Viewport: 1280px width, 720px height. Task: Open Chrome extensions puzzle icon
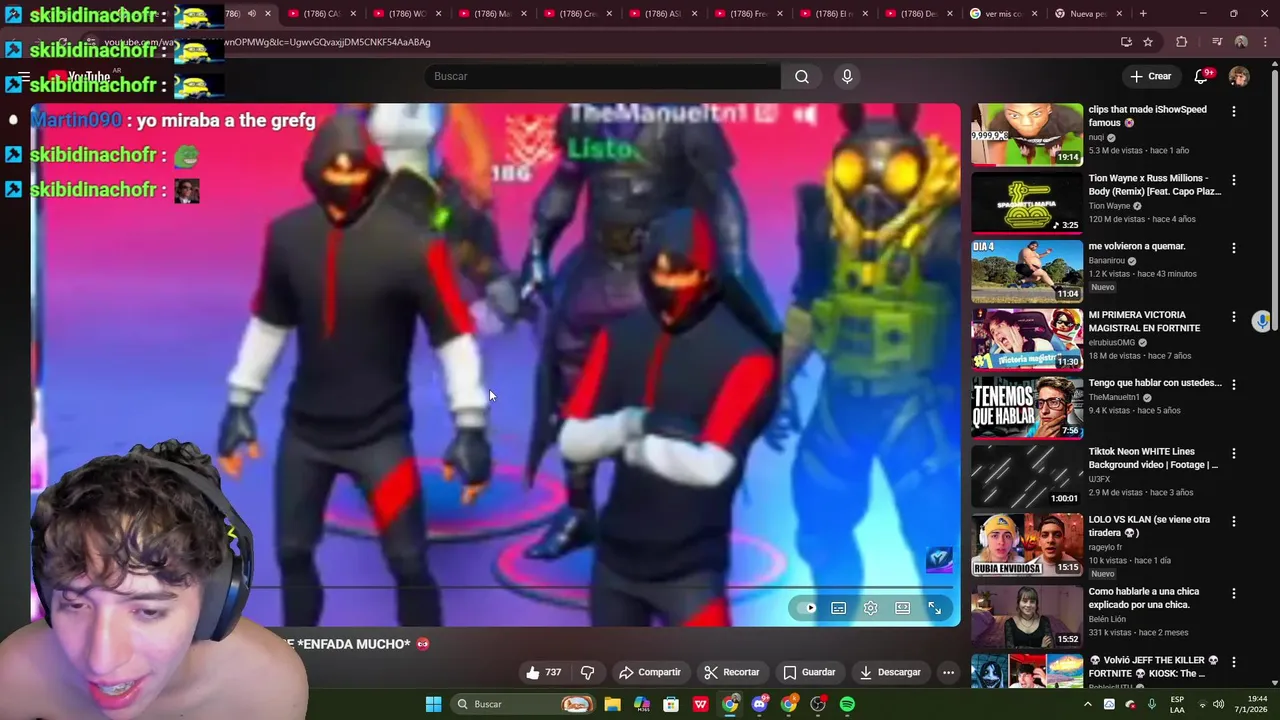pyautogui.click(x=1181, y=42)
